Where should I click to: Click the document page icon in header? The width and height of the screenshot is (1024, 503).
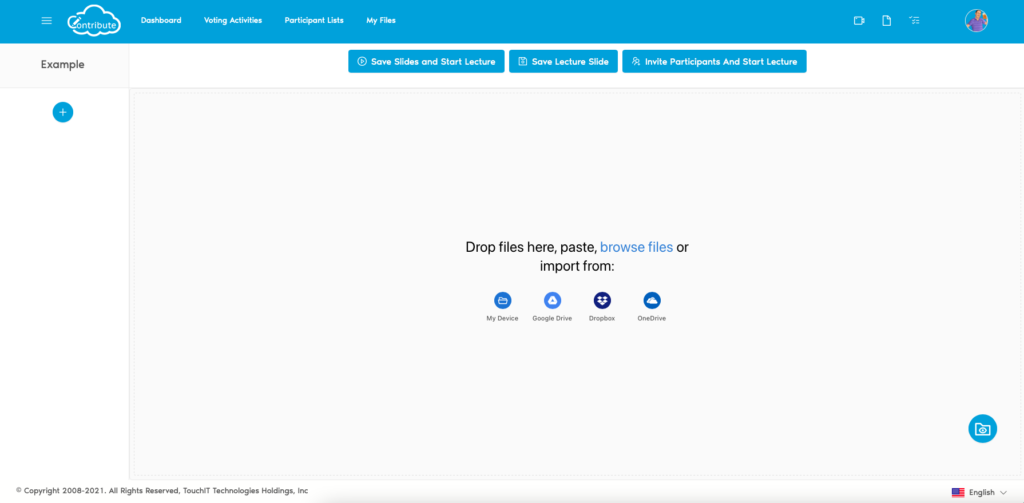pyautogui.click(x=886, y=21)
